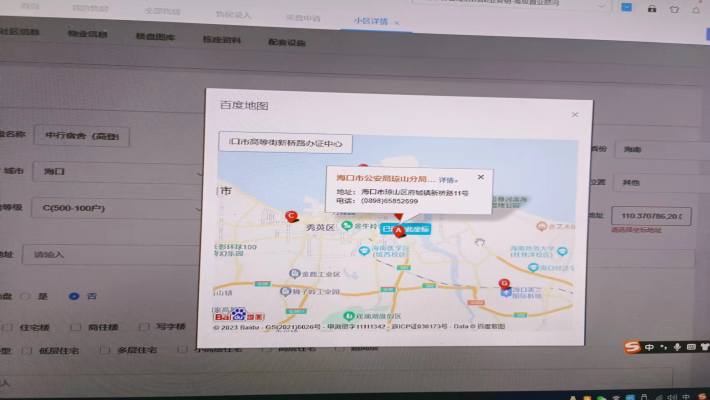Open the province dropdown showing 海南
The width and height of the screenshot is (710, 400).
click(x=662, y=149)
